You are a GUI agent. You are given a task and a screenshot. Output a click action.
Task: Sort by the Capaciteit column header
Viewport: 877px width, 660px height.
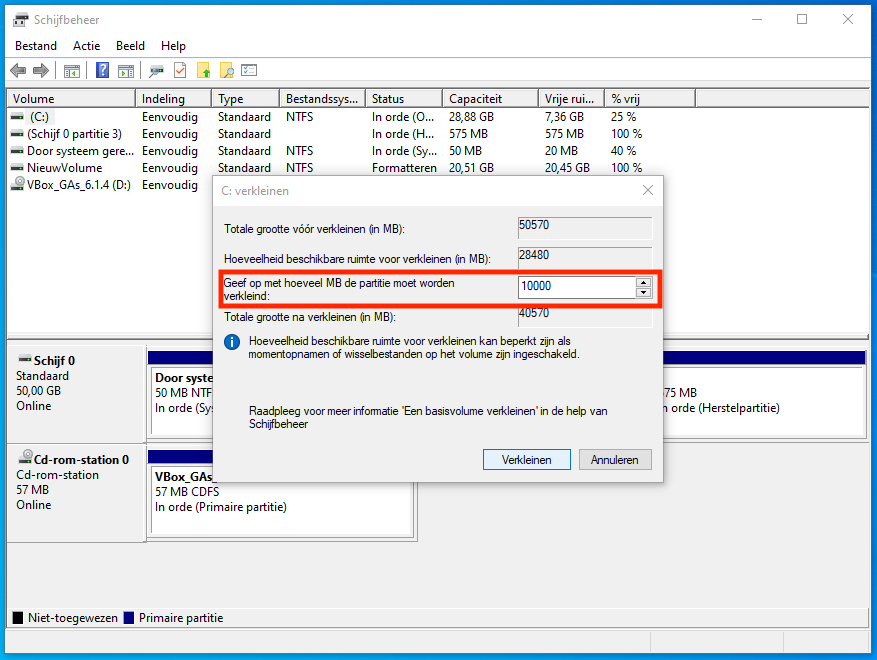tap(490, 99)
